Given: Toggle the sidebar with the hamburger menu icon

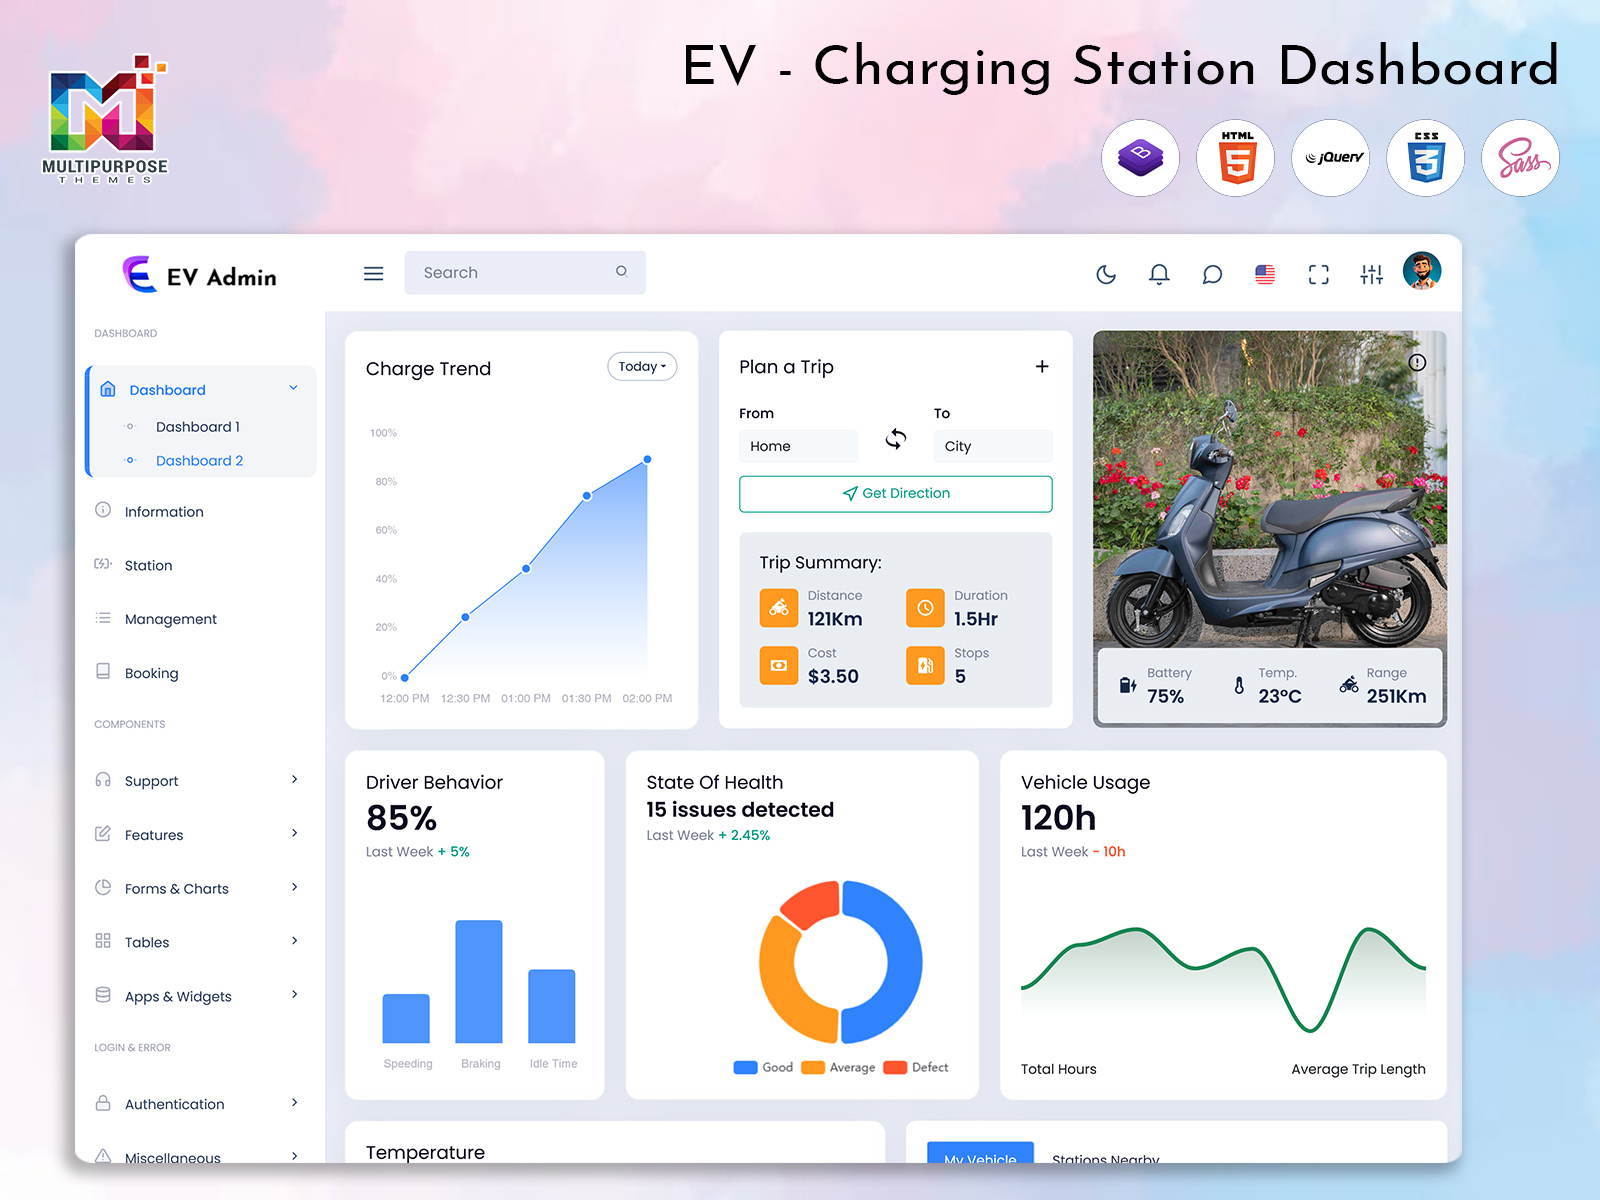Looking at the screenshot, I should pos(373,273).
